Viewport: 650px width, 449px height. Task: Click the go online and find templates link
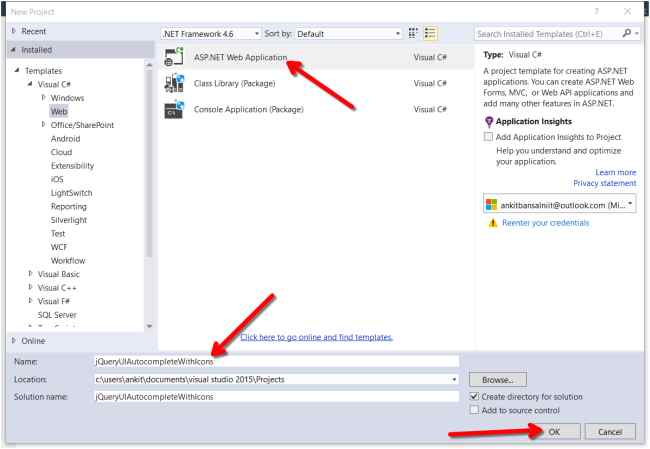[x=316, y=337]
